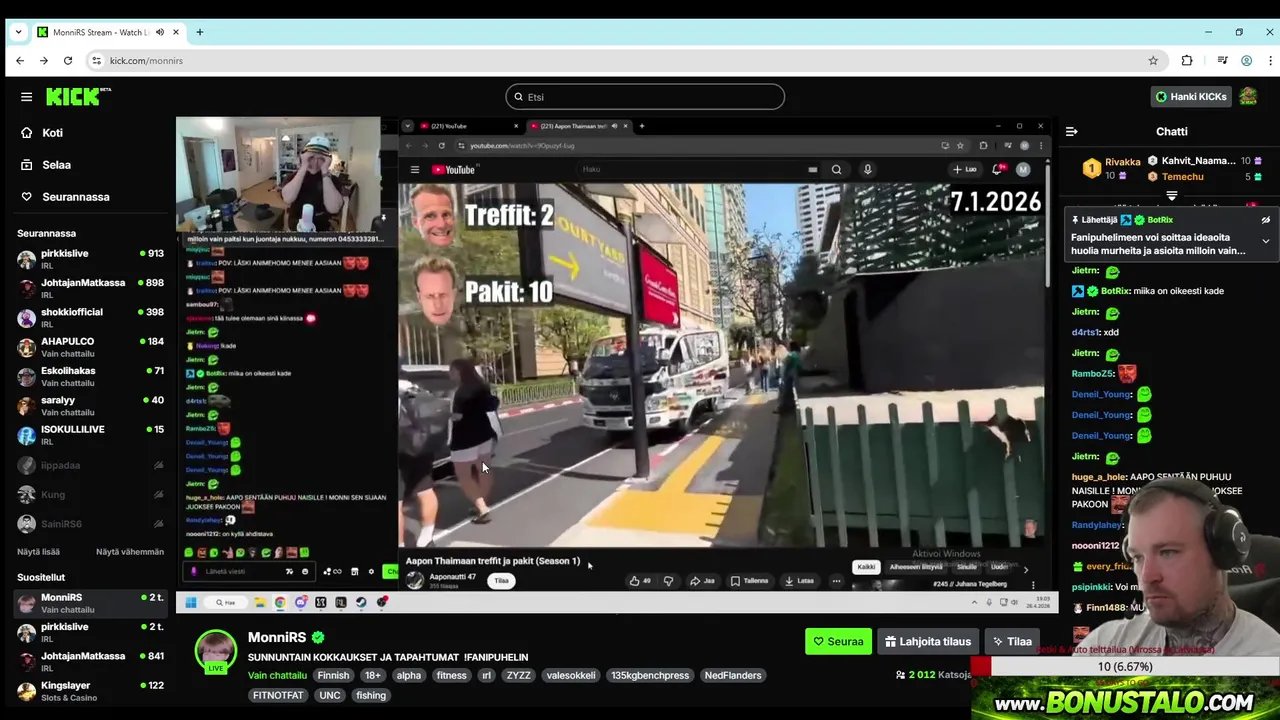Open ISOKULLILIVE channel in sidebar
The height and width of the screenshot is (720, 1280).
(90, 434)
